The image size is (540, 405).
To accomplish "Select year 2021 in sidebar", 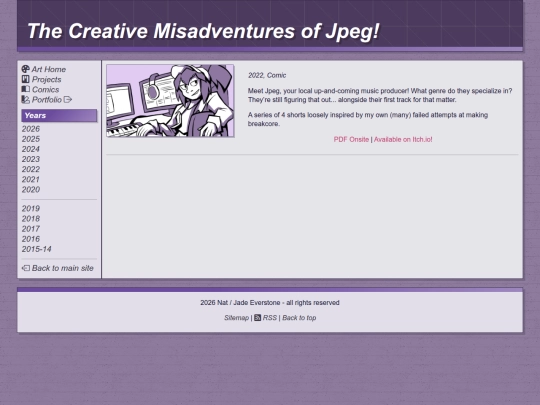I will pyautogui.click(x=31, y=179).
